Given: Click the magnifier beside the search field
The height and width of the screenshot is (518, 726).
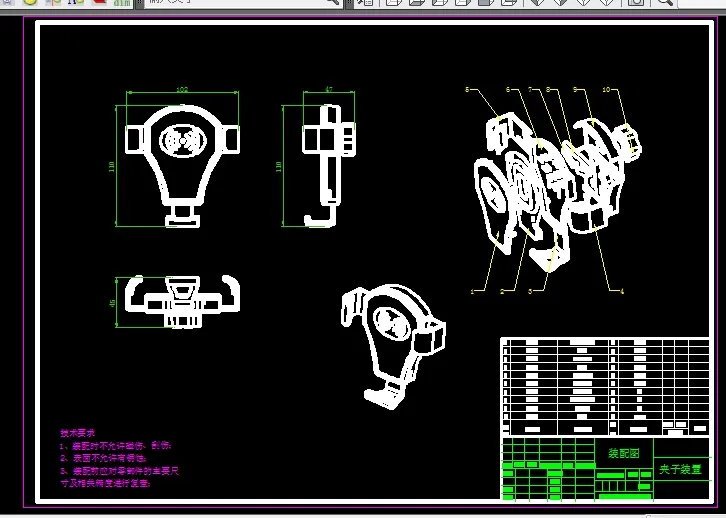Looking at the screenshot, I should pyautogui.click(x=333, y=2).
